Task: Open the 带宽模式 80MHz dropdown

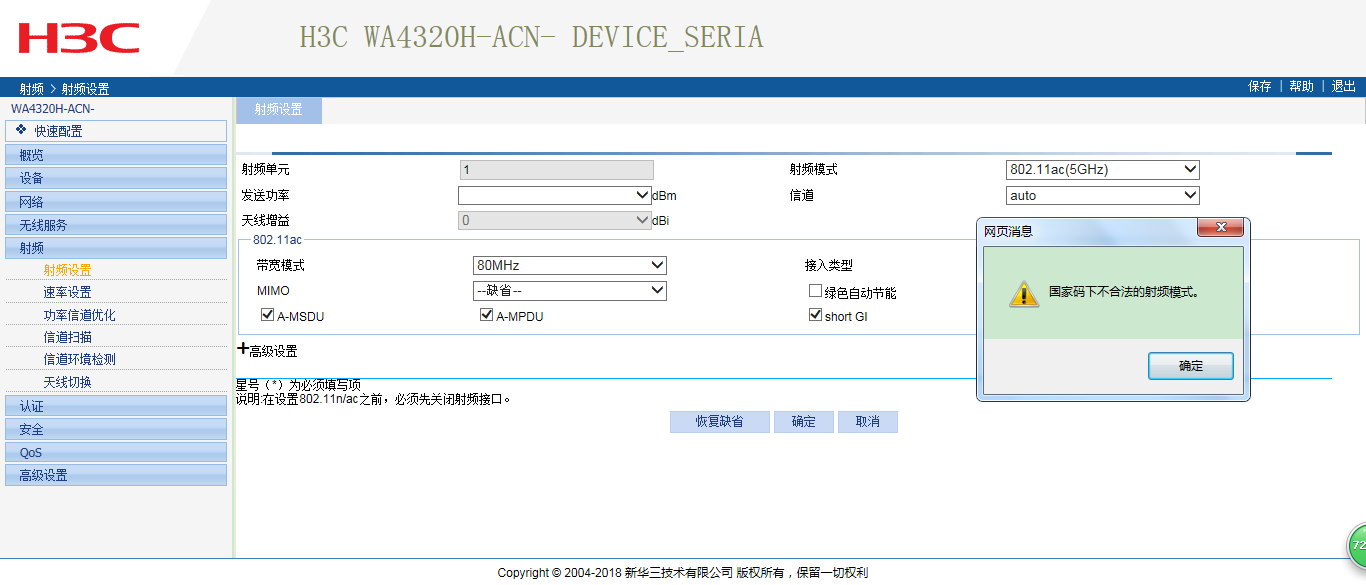Action: point(570,266)
